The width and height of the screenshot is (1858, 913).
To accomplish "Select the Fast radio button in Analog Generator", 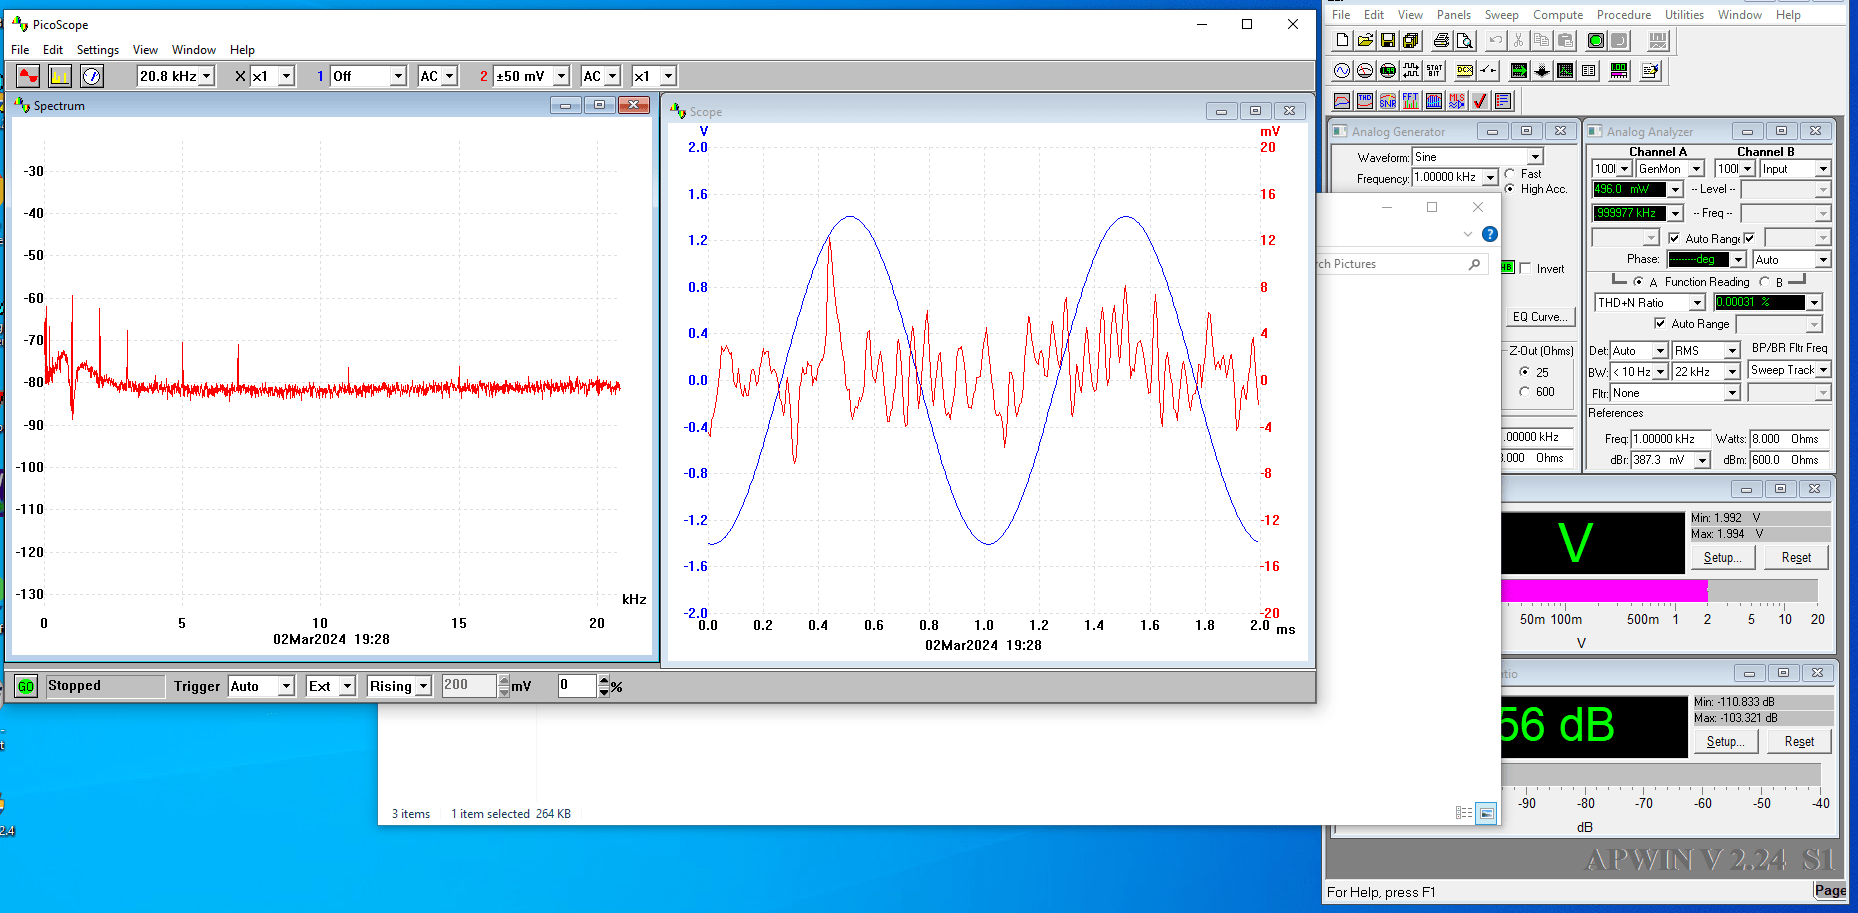I will (1510, 174).
